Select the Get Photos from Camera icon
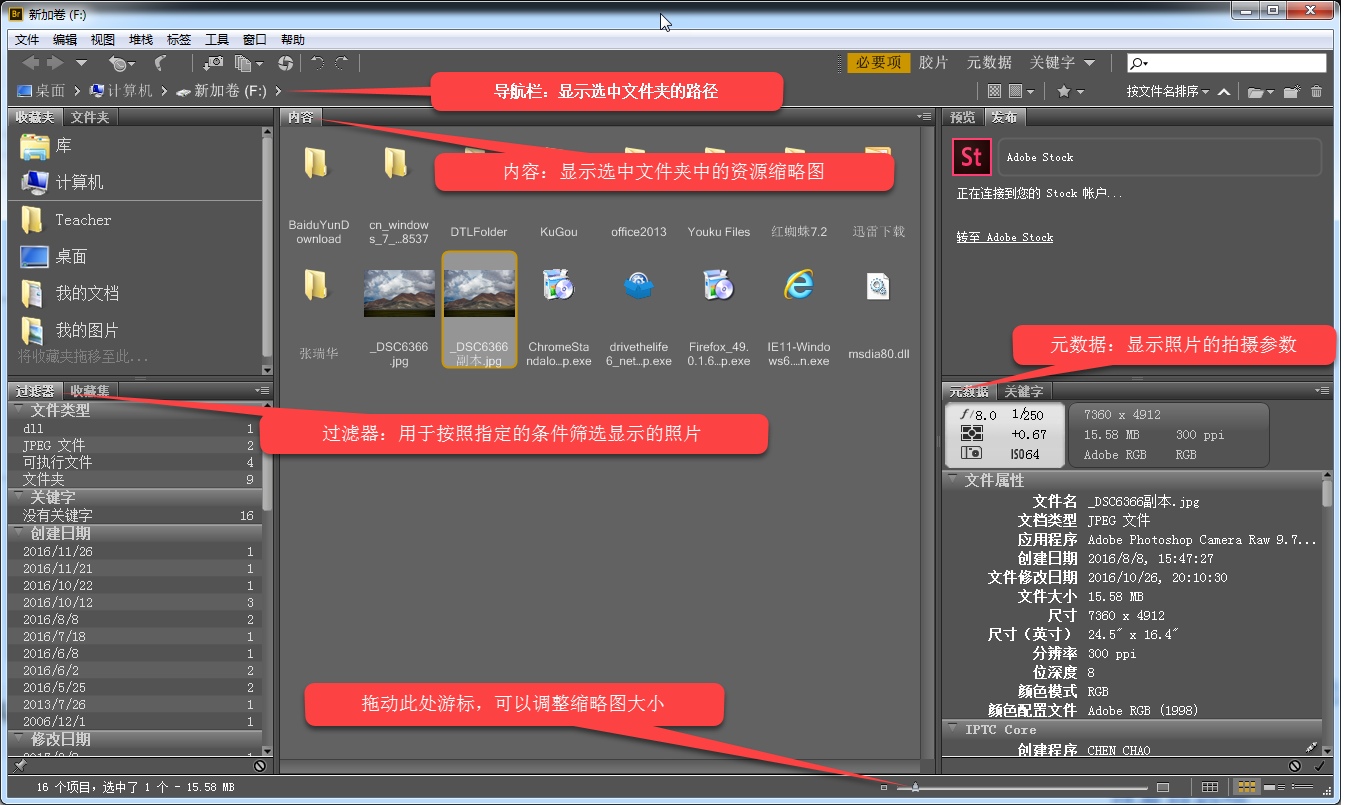Screen dimensions: 1348x805 pyautogui.click(x=216, y=62)
